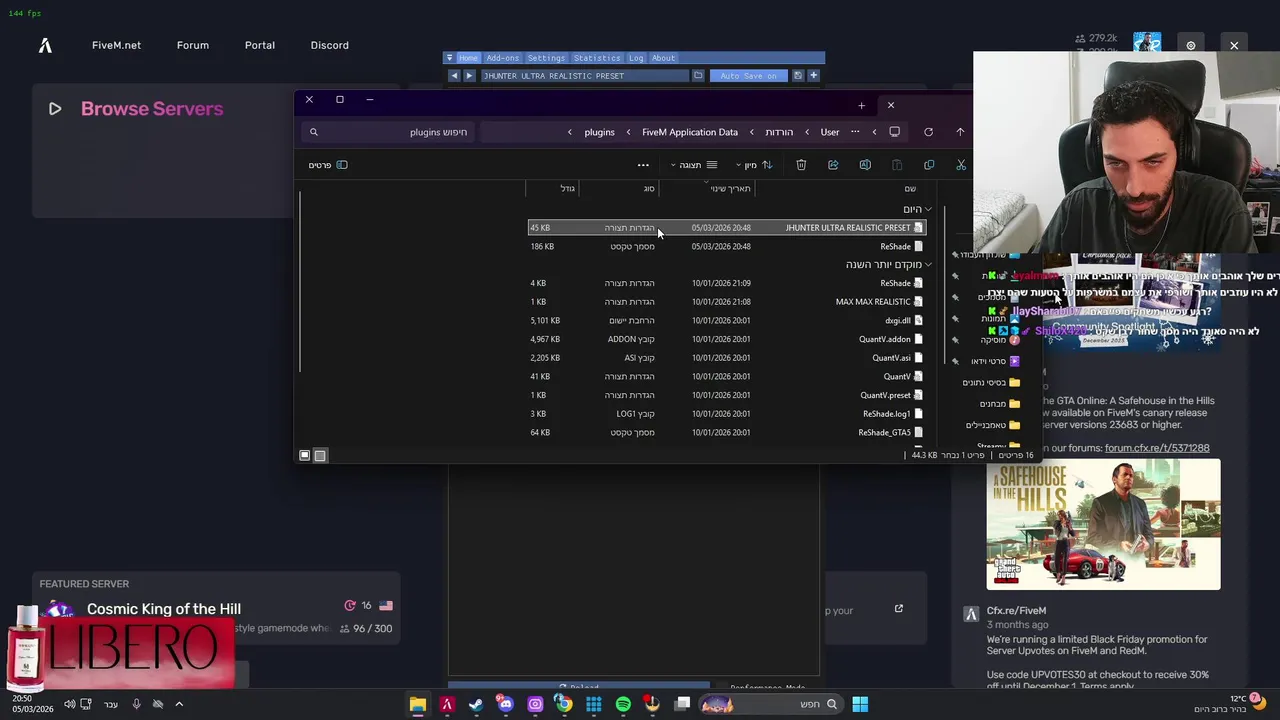Image resolution: width=1280 pixels, height=720 pixels.
Task: Open ReShade Home tab
Action: click(468, 58)
